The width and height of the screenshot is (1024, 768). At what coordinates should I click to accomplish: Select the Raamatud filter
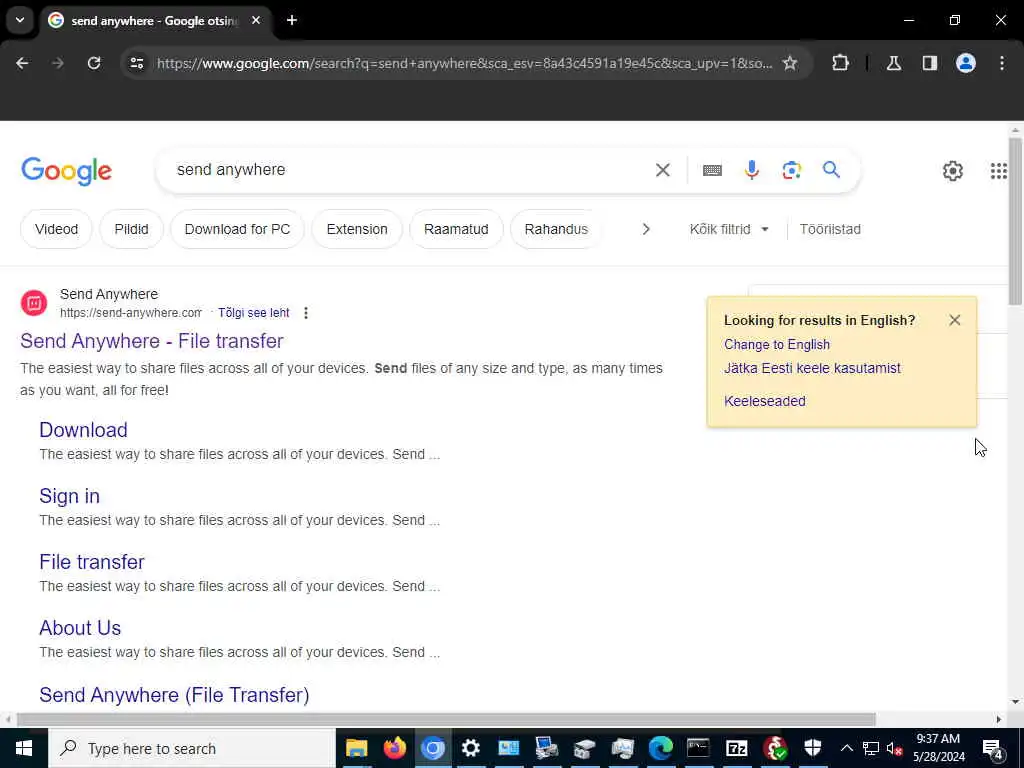[456, 229]
